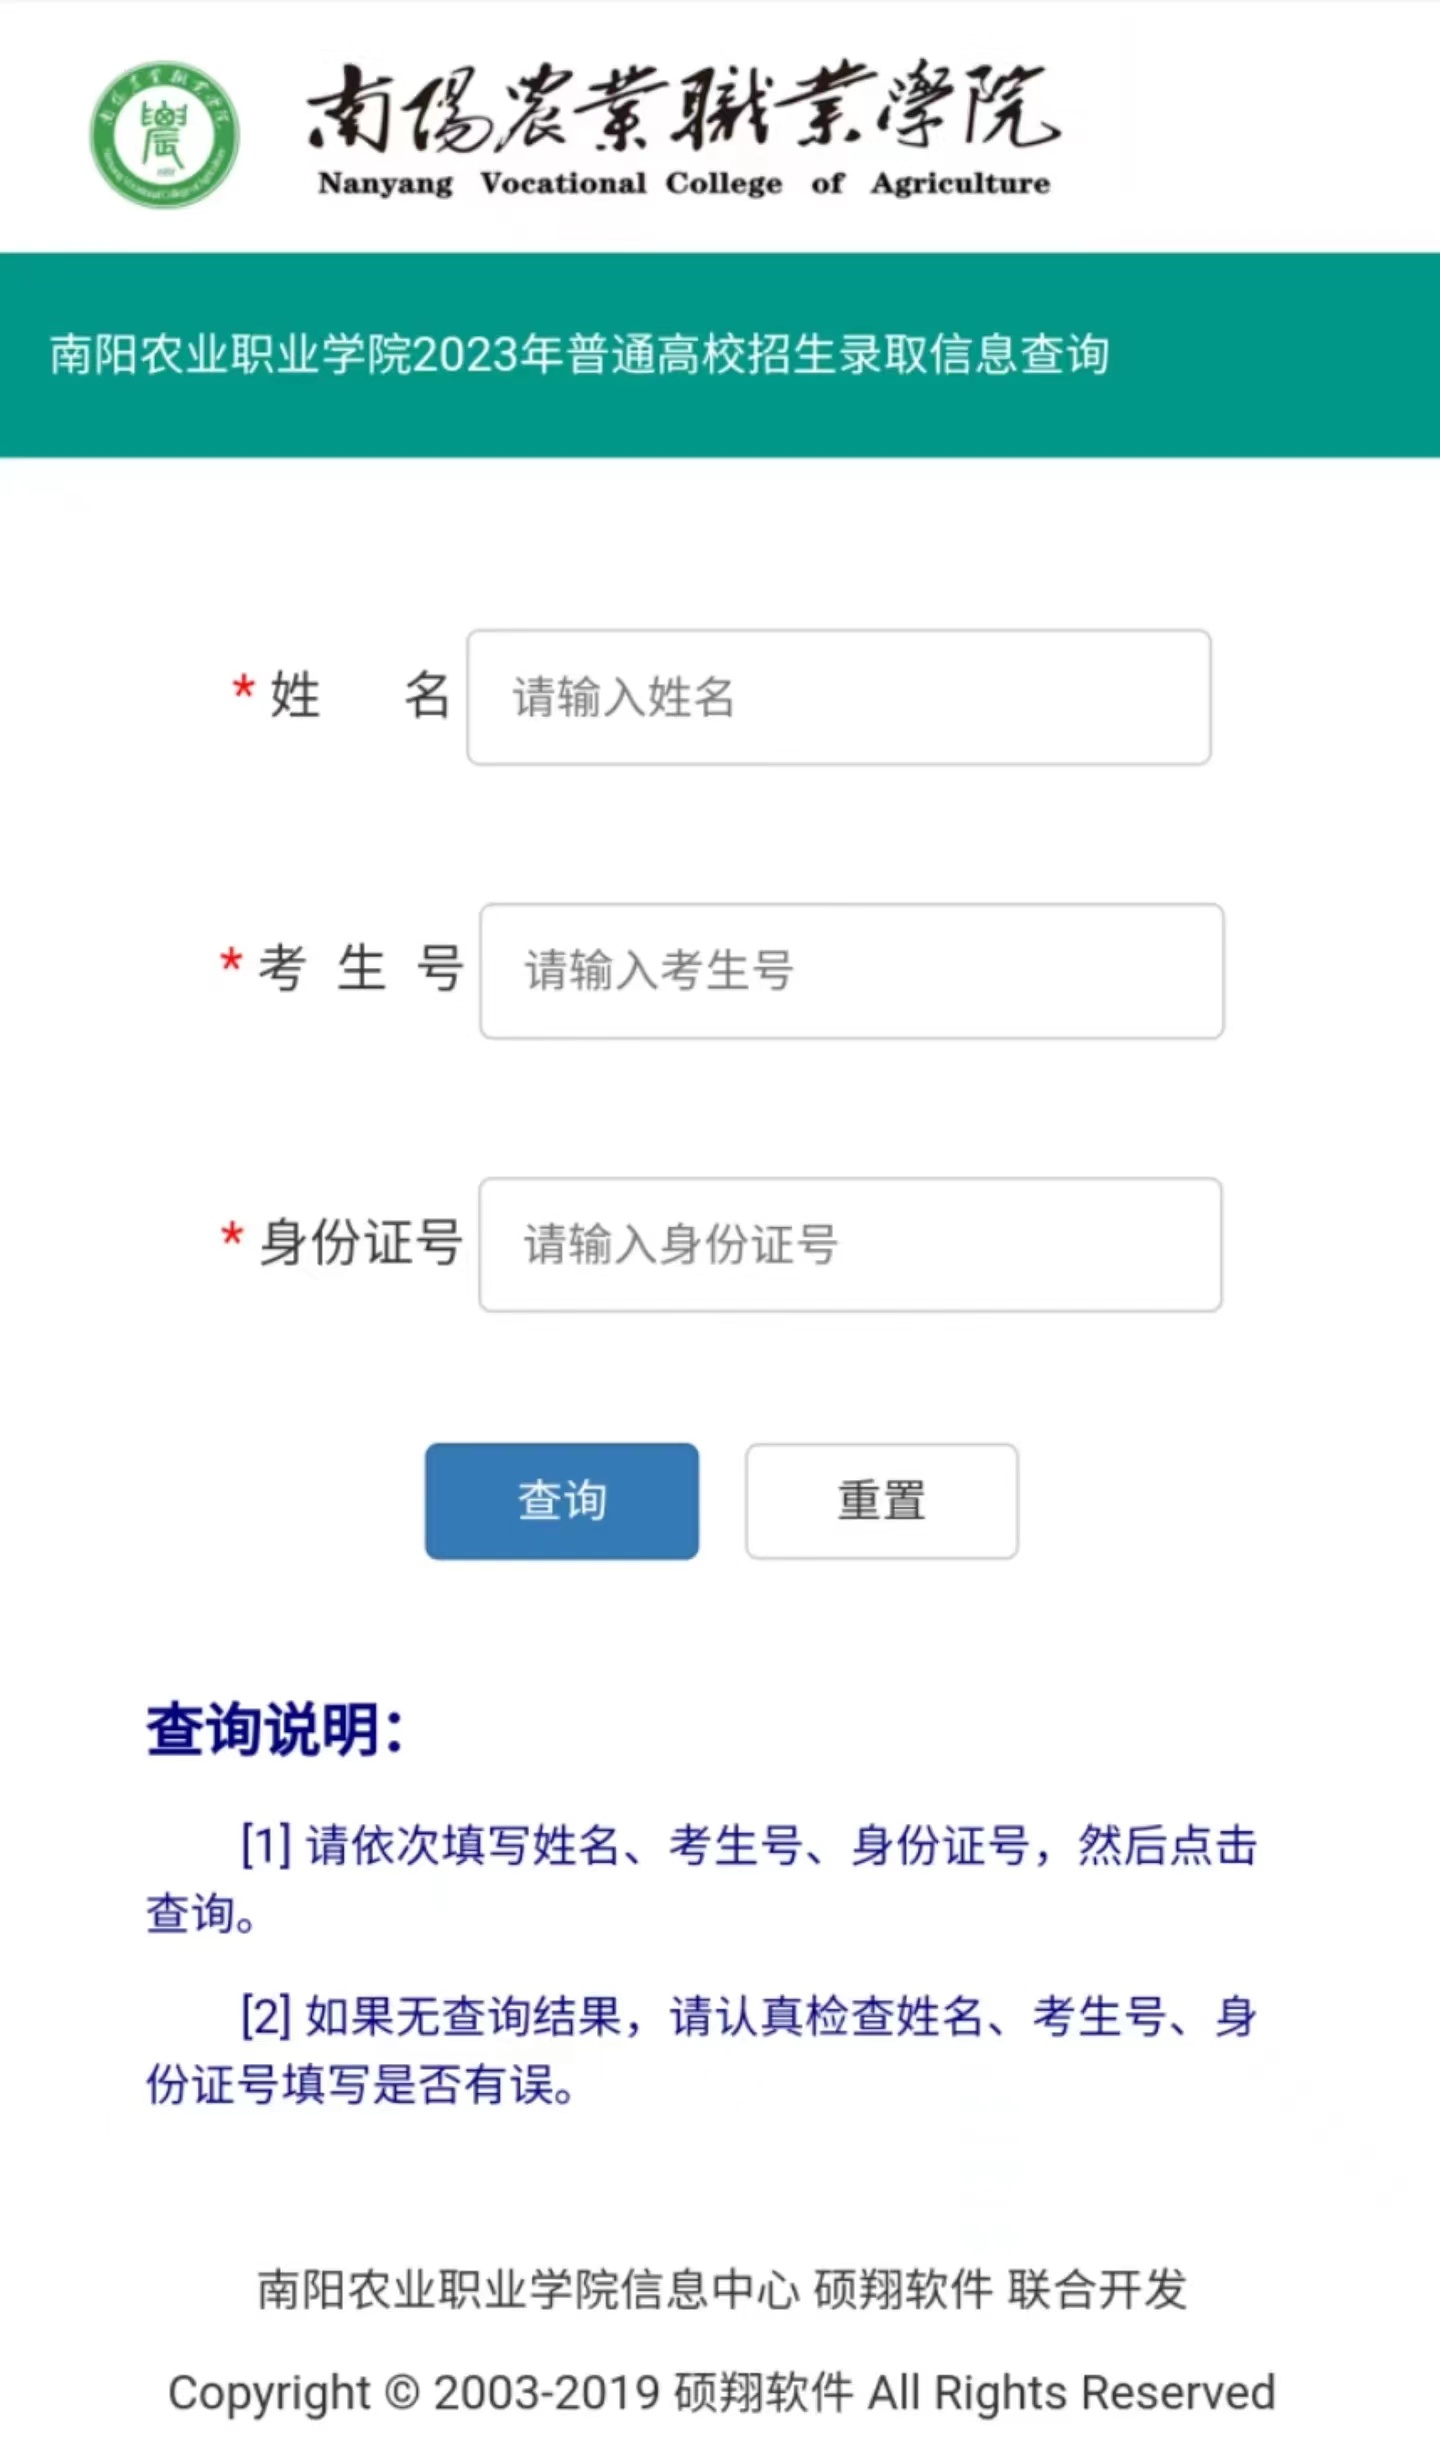This screenshot has height=2450, width=1440.
Task: Click the 硕翔软件 联合开发 footer line
Action: click(x=722, y=2290)
